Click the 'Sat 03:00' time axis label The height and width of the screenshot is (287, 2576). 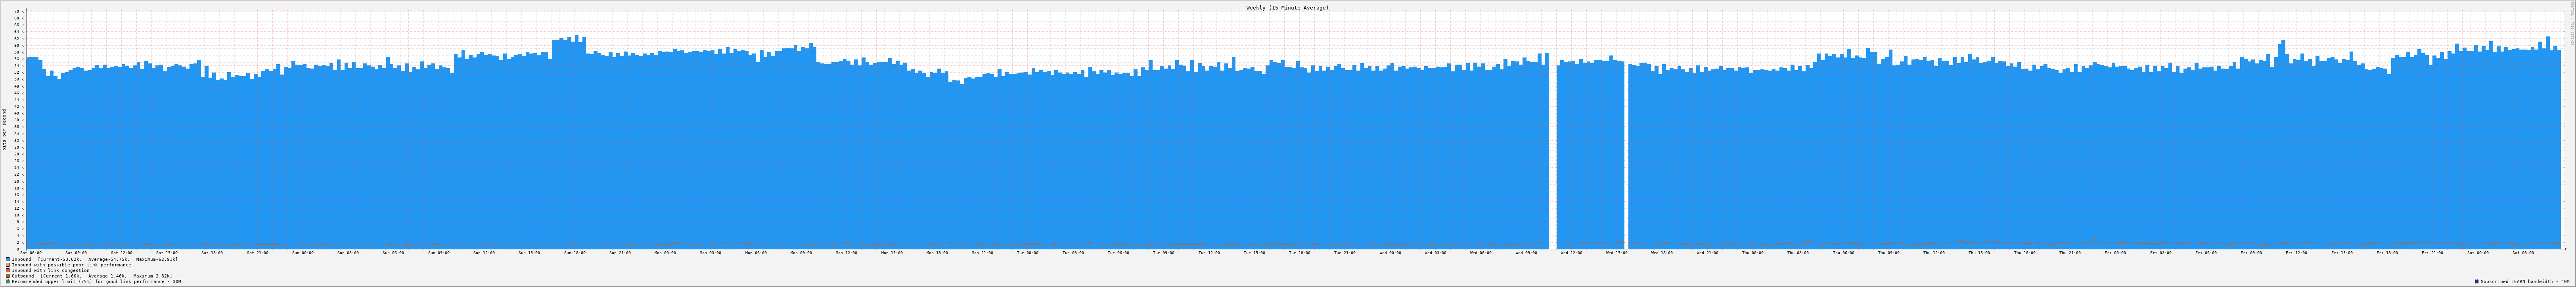[x=2522, y=253]
